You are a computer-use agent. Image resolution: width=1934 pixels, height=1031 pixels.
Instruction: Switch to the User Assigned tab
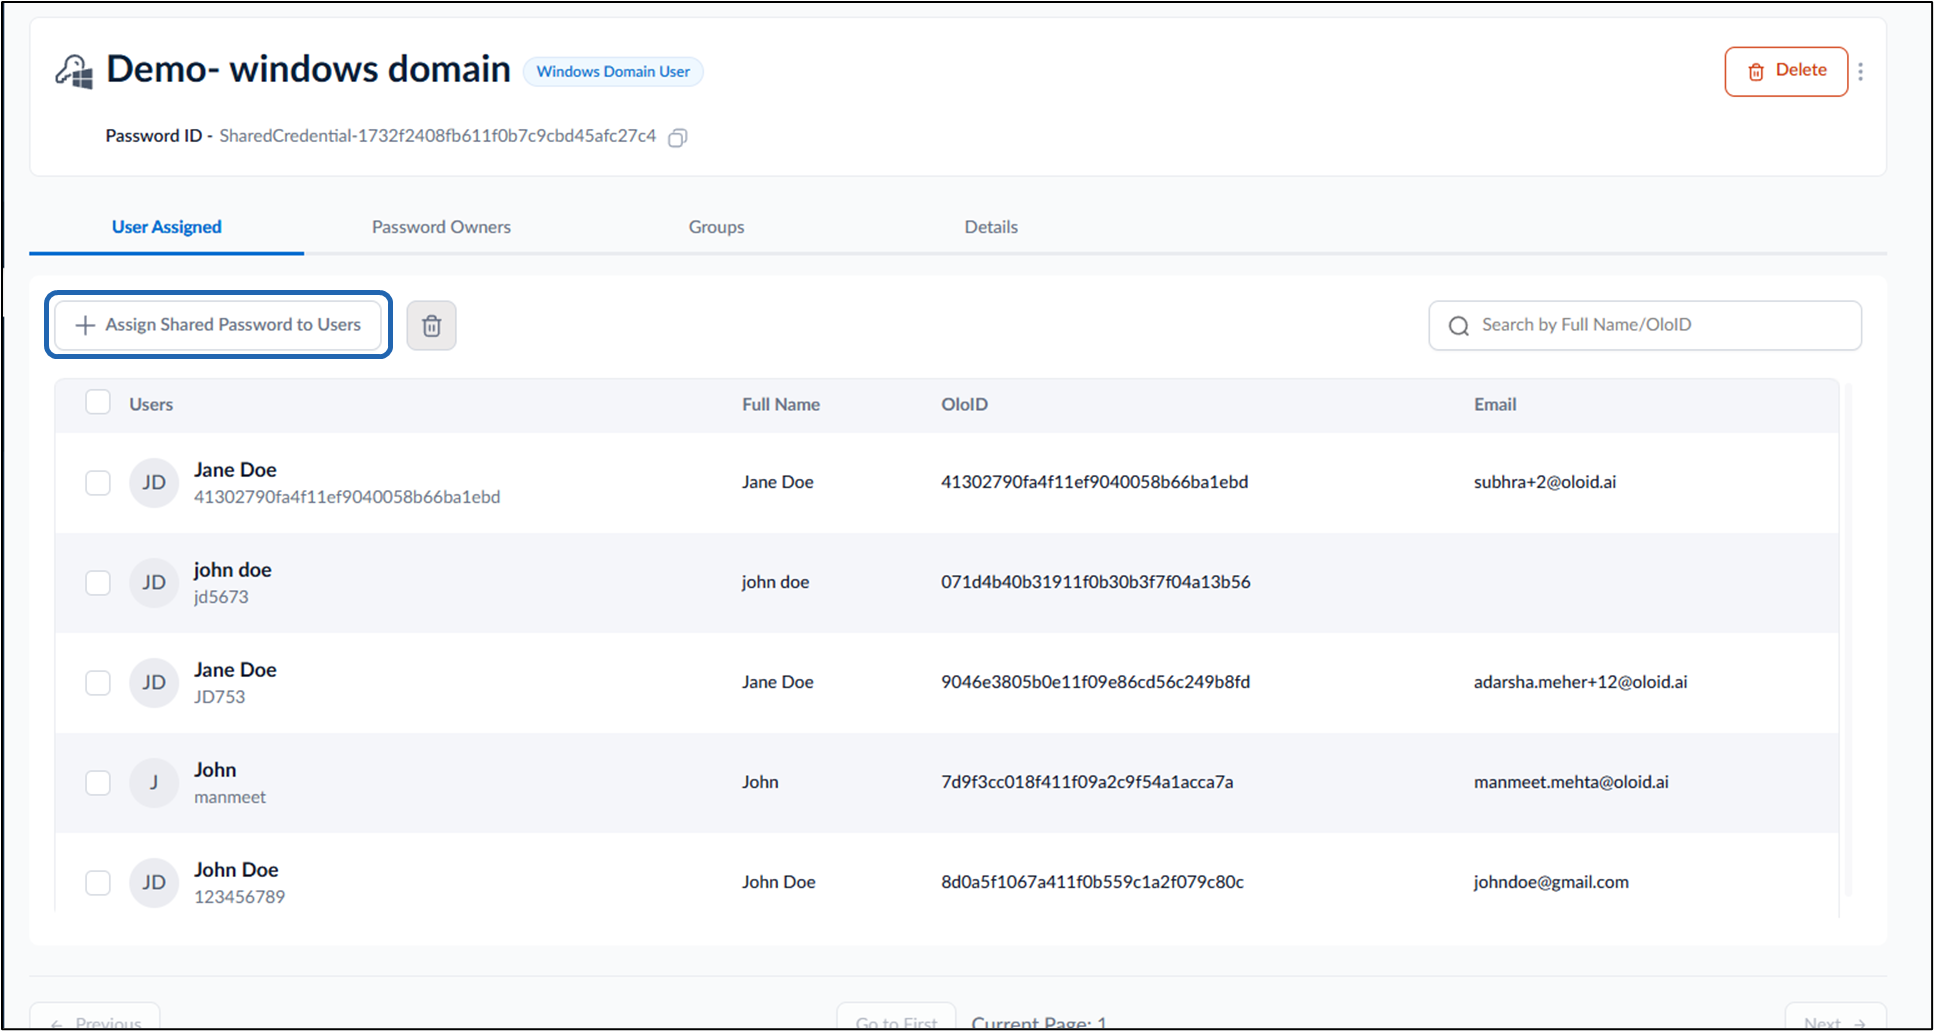(167, 227)
